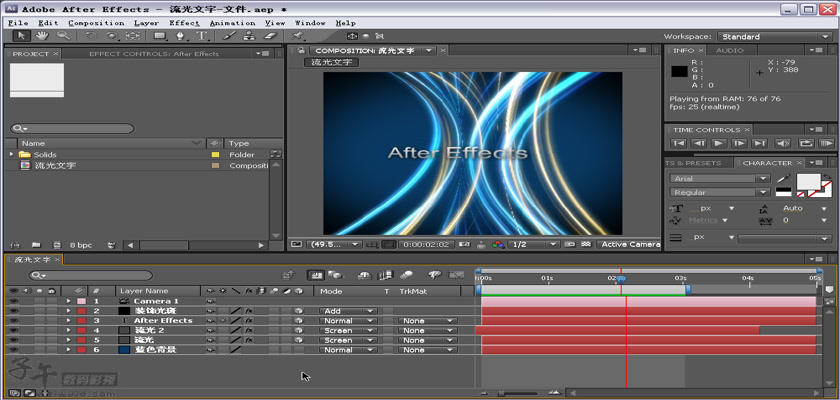The width and height of the screenshot is (840, 400).
Task: Open the File menu
Action: 18,23
